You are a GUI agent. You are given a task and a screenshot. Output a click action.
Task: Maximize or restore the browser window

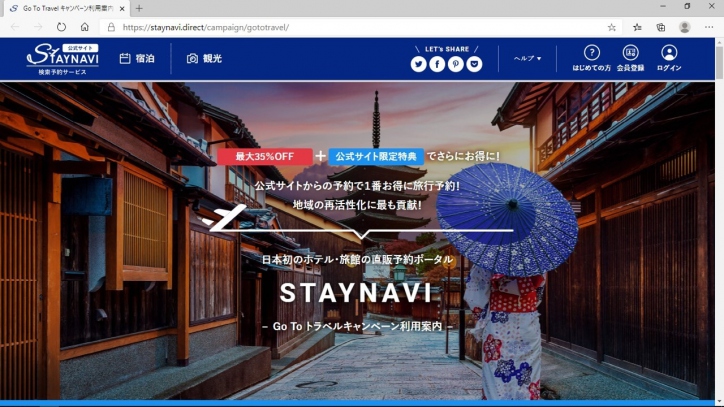(687, 6)
